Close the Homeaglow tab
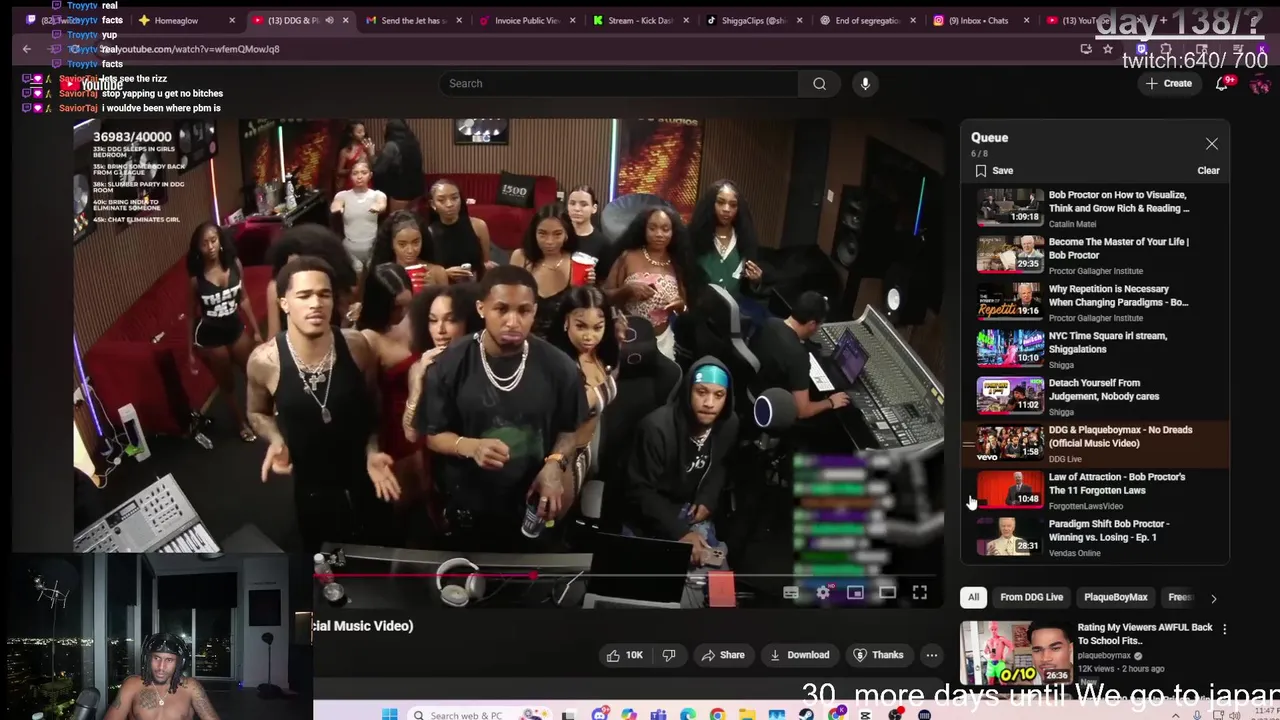Image resolution: width=1280 pixels, height=720 pixels. (x=232, y=20)
